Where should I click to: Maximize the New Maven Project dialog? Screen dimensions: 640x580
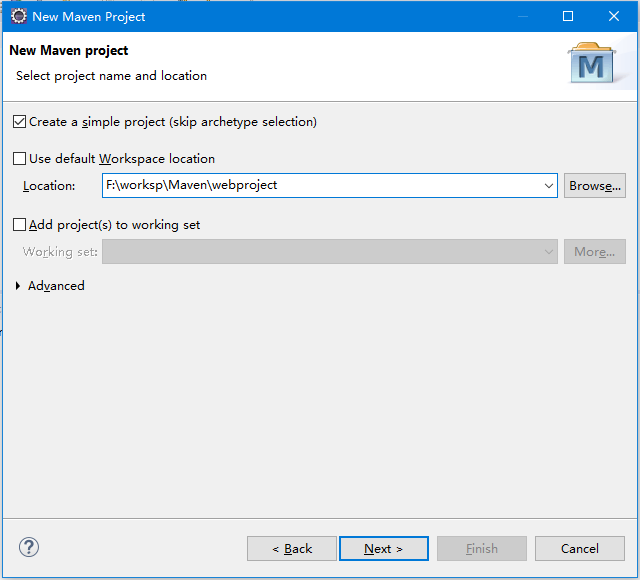tap(568, 16)
